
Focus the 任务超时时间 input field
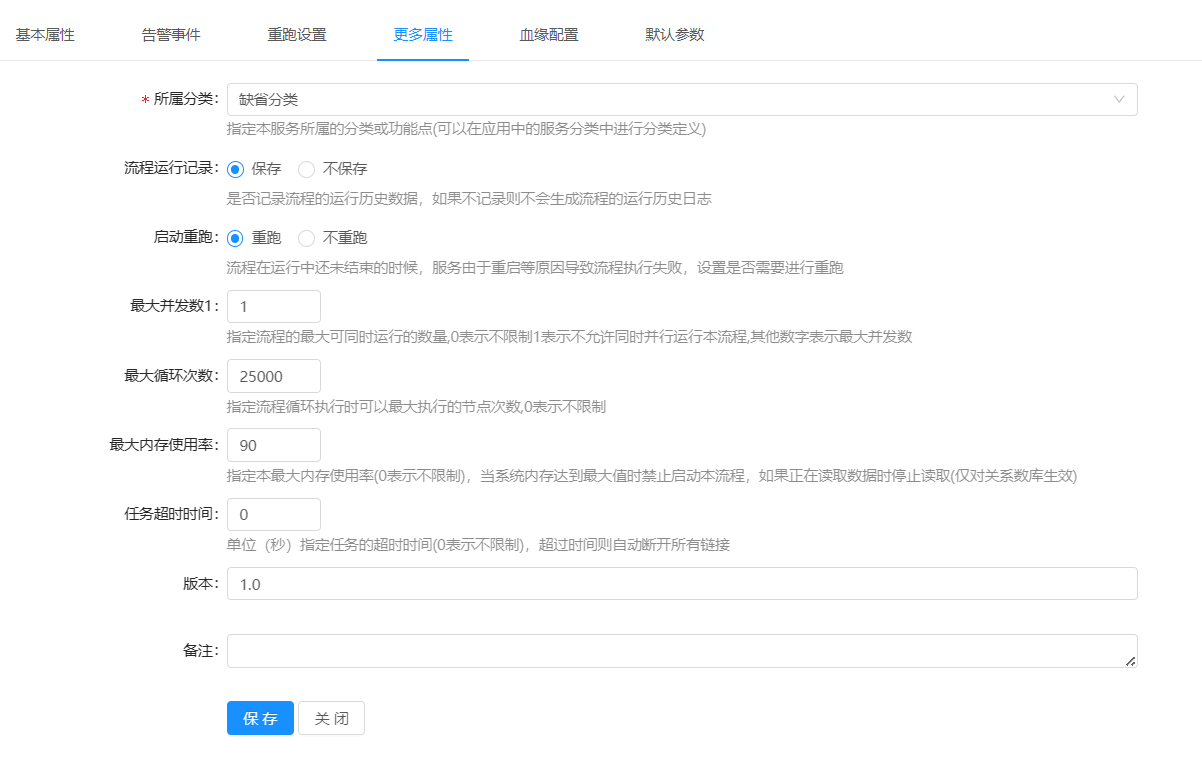274,514
